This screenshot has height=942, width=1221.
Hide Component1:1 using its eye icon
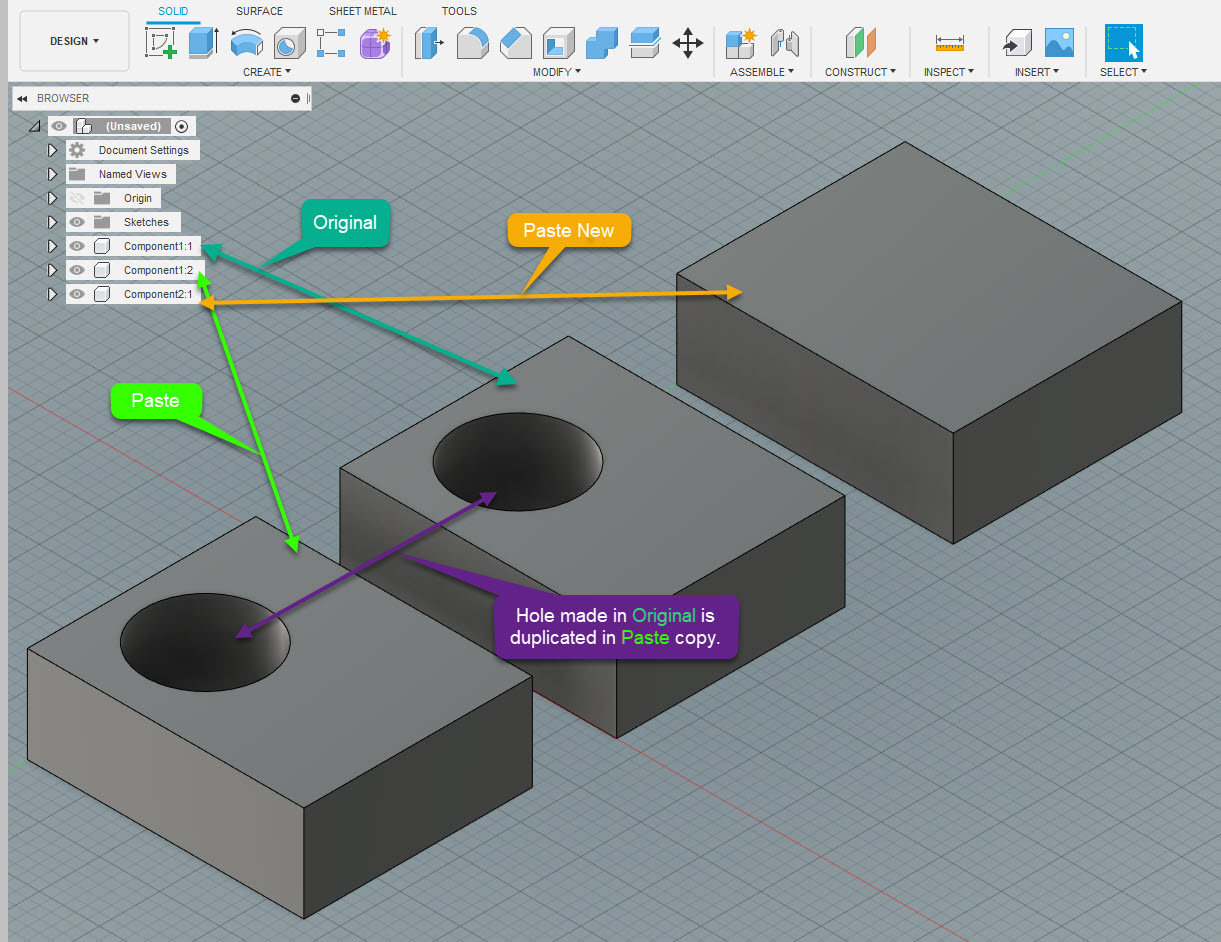(77, 246)
